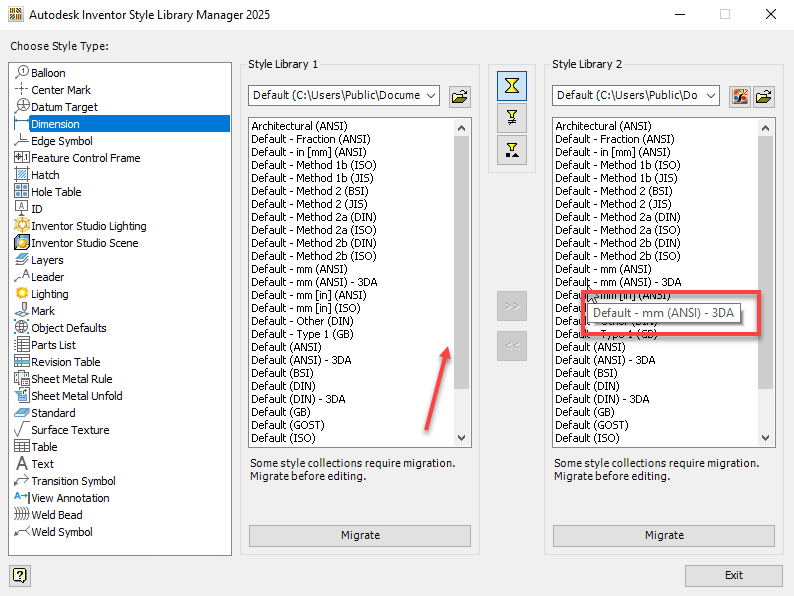Open the help question mark icon
Screen dimensions: 794x596
point(20,575)
